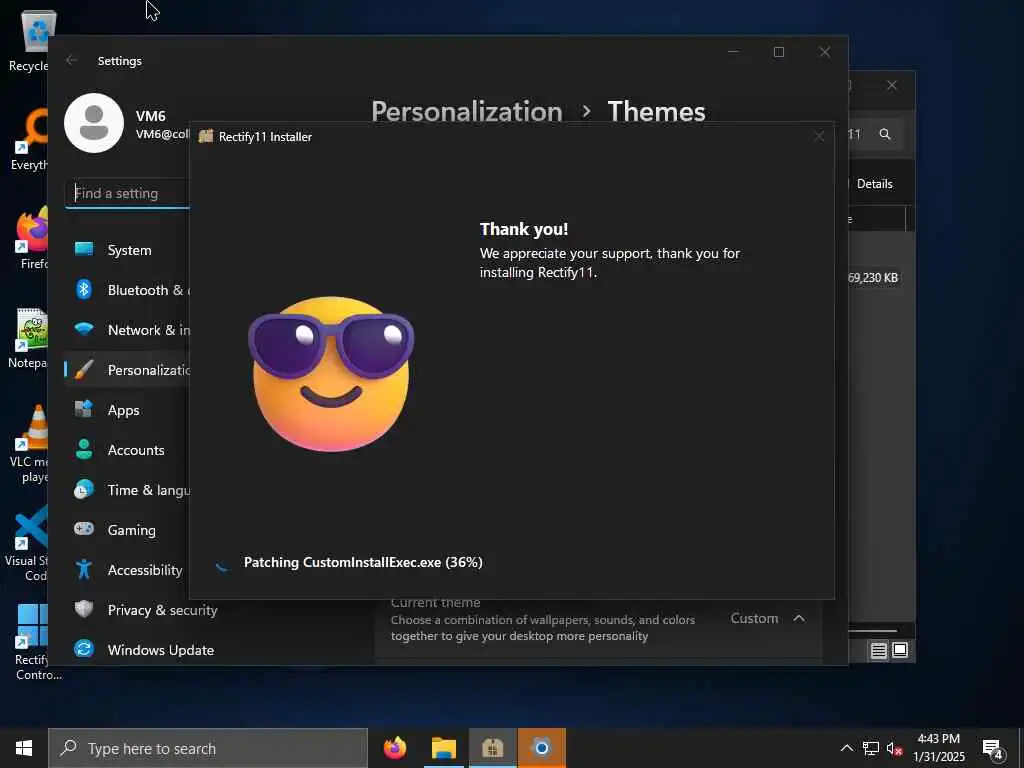Screen dimensions: 1024x768
Task: Open Accounts settings
Action: click(x=127, y=450)
